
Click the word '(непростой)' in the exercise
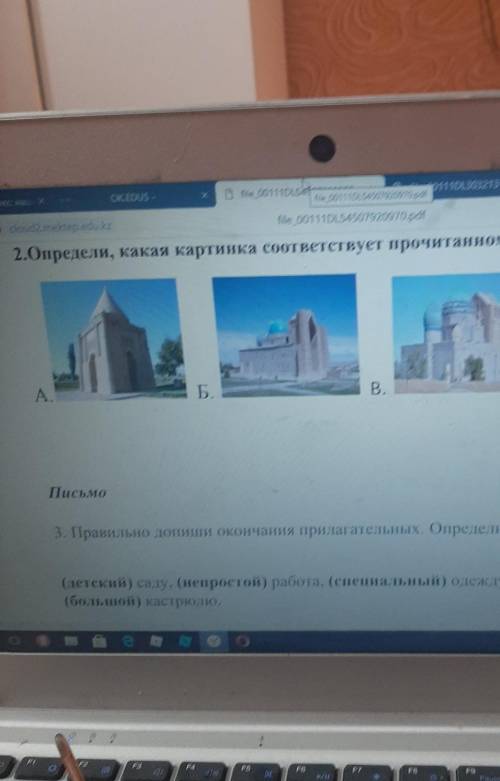(222, 582)
